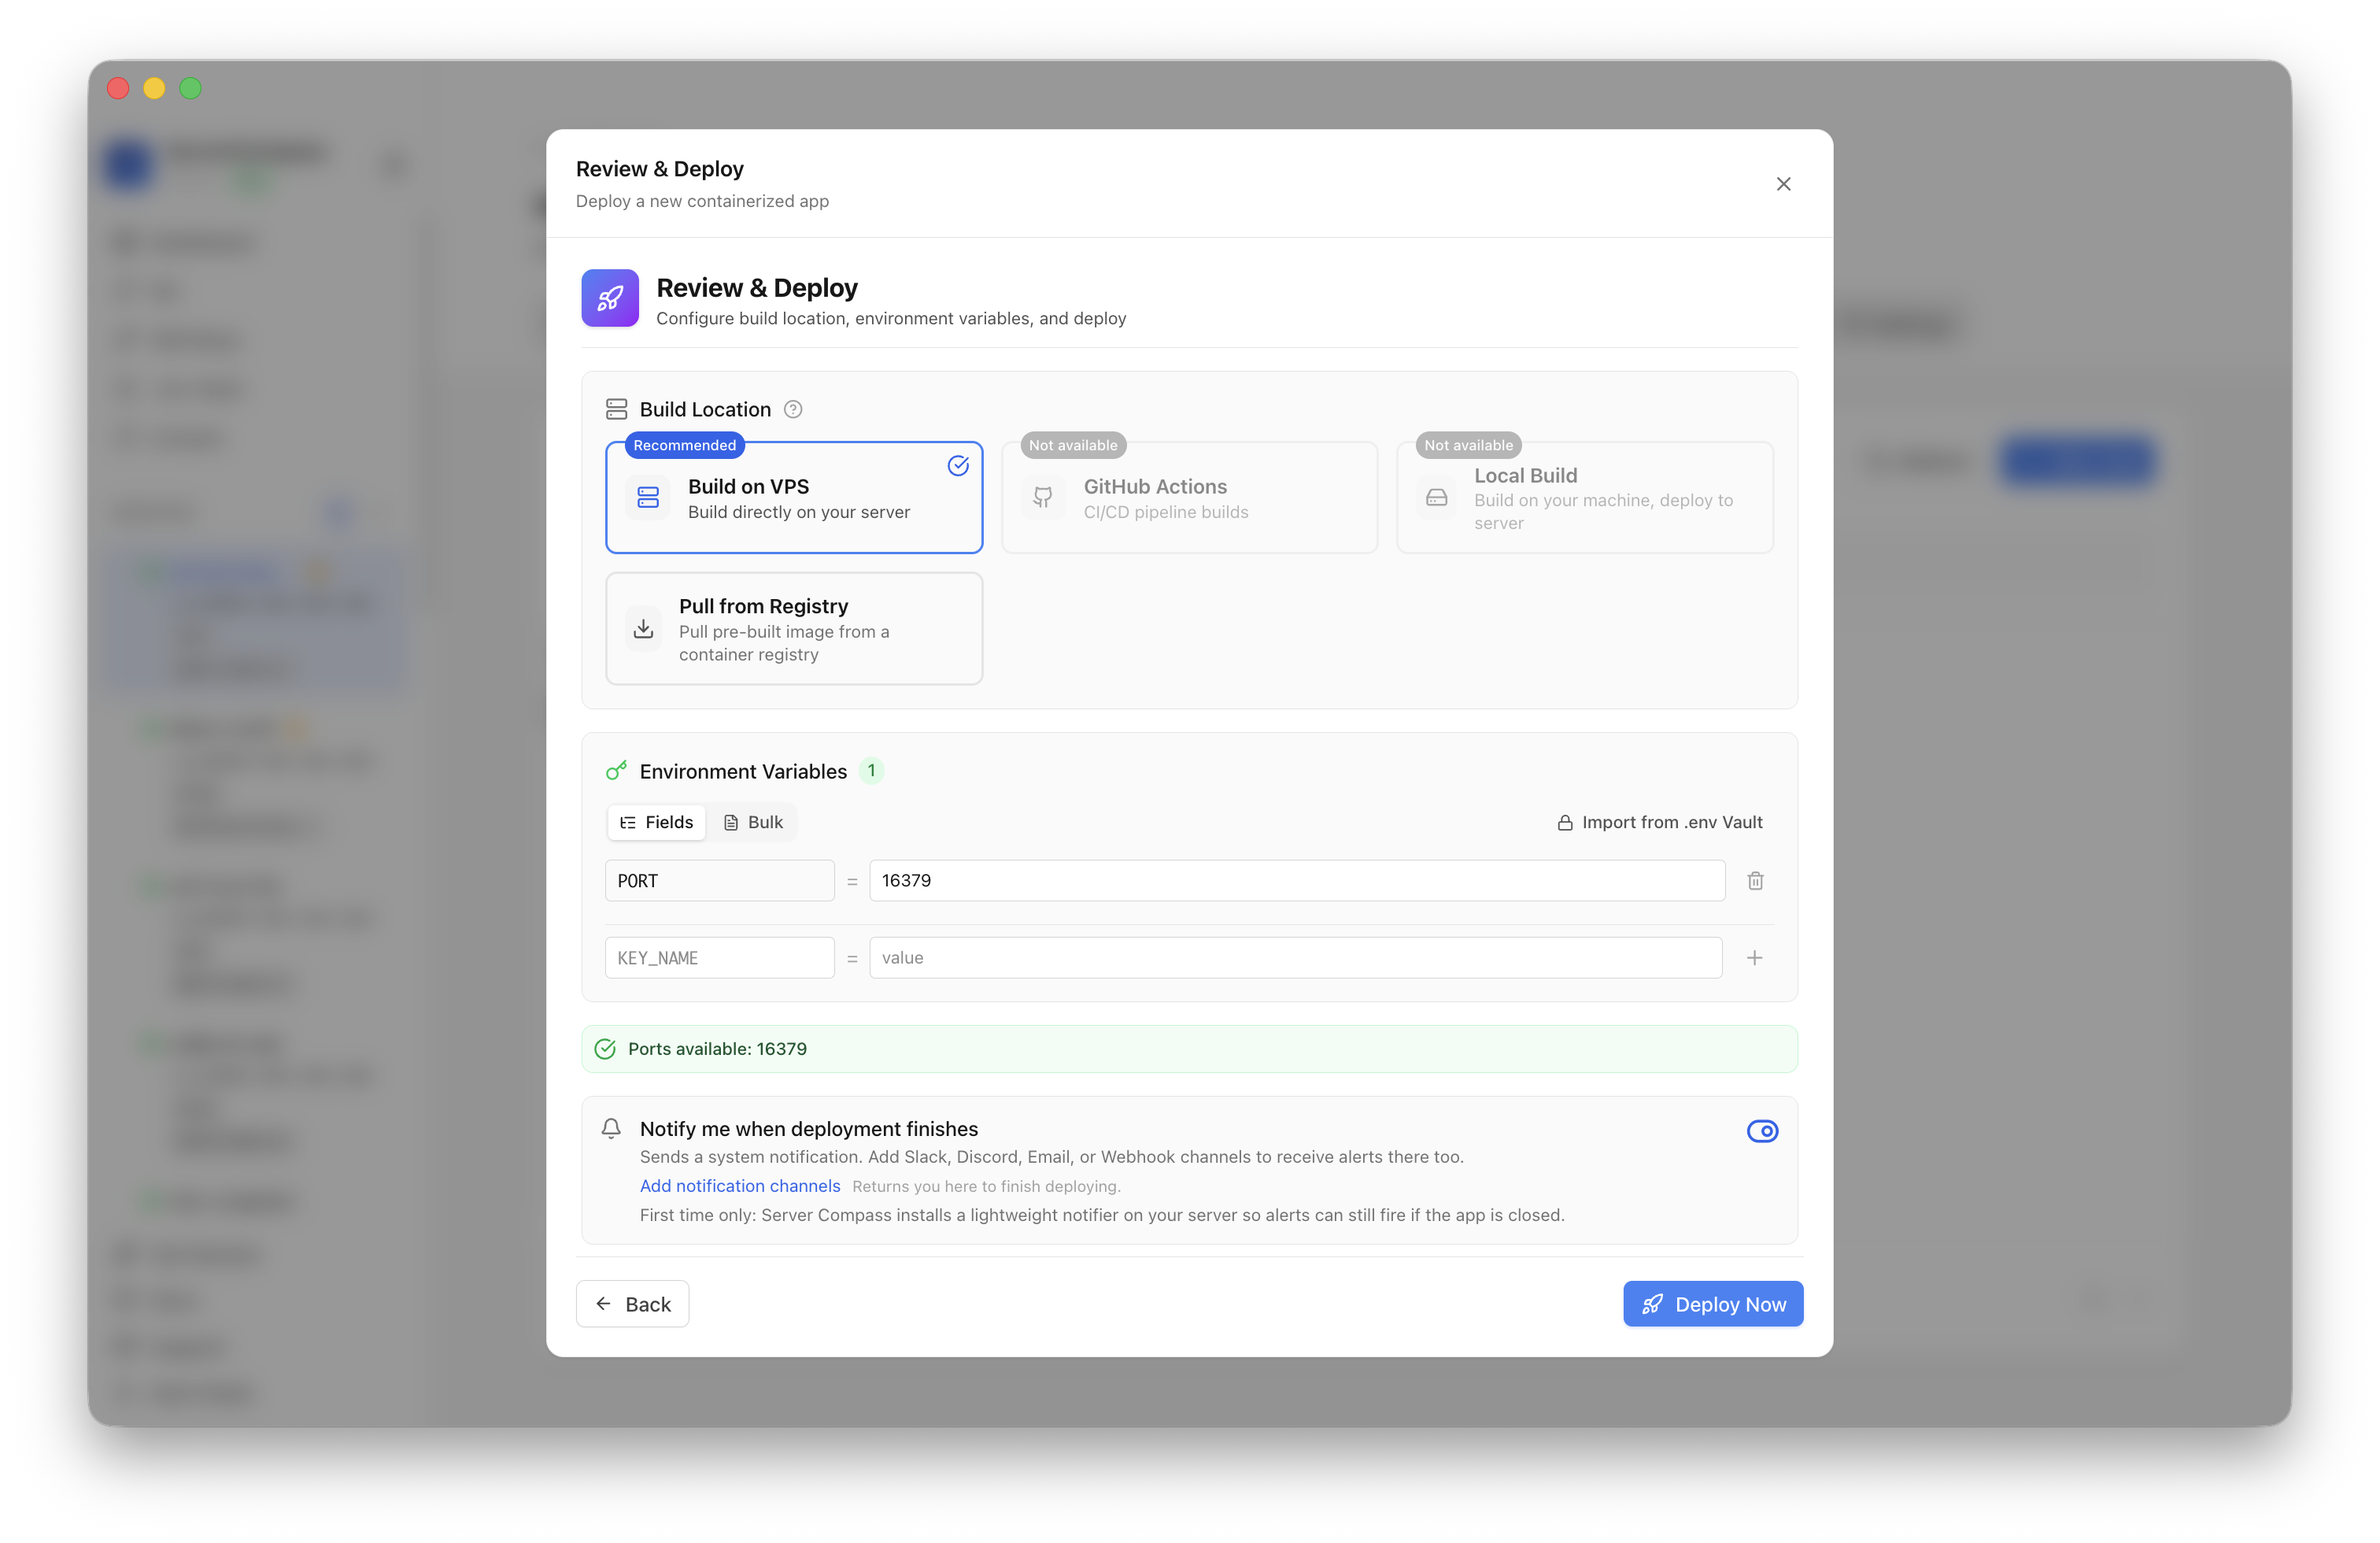Open Add notification channels link
2380x1543 pixels.
coord(739,1185)
